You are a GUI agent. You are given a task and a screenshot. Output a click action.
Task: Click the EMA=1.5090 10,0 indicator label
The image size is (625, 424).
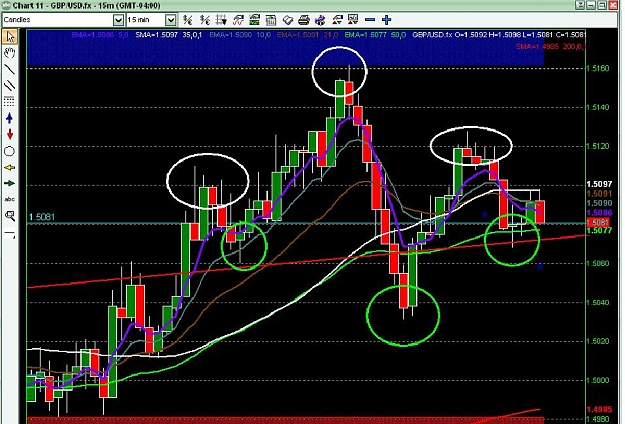pyautogui.click(x=240, y=35)
